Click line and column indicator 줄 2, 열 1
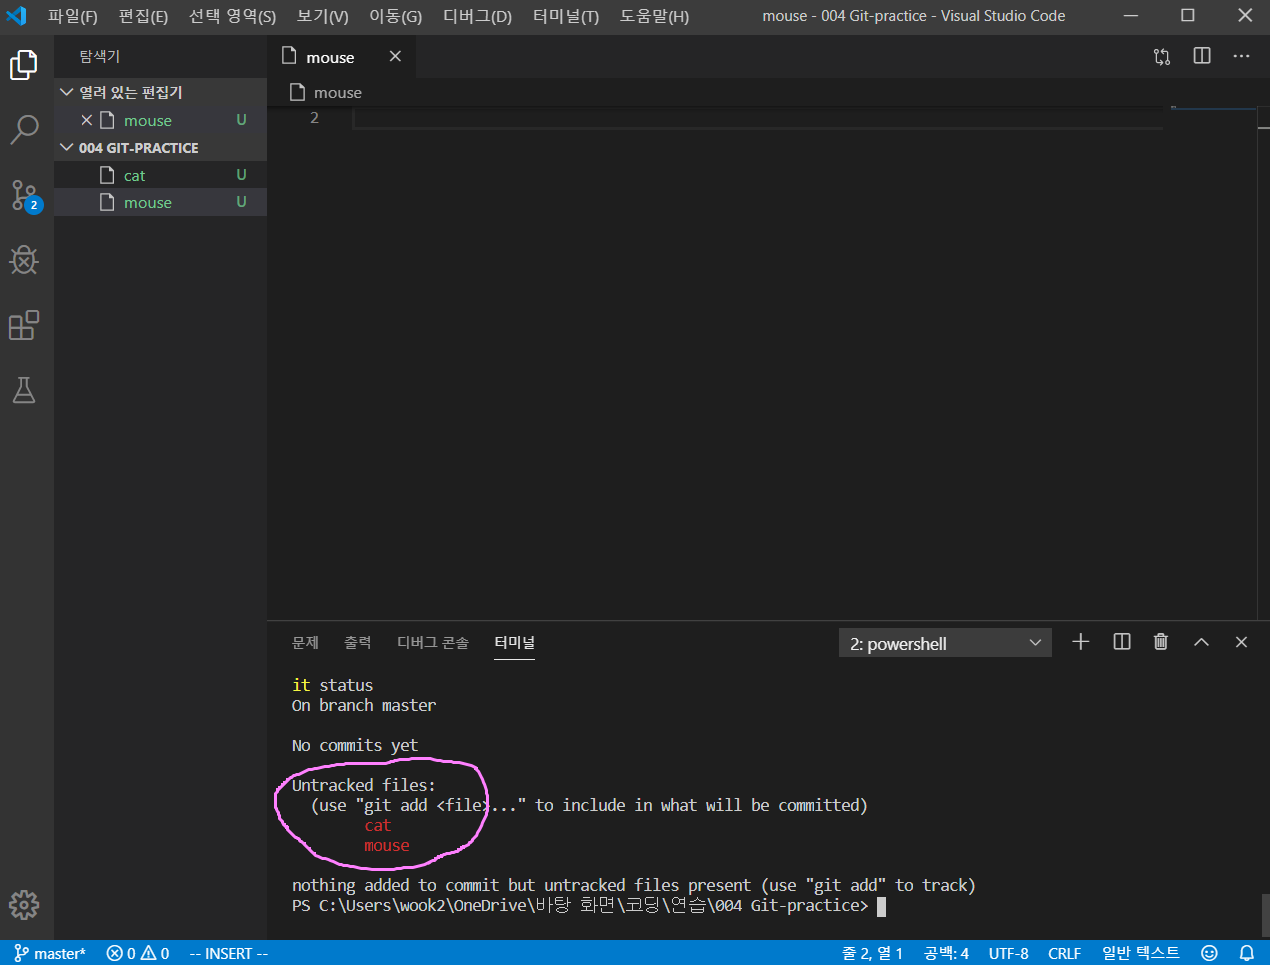1270x965 pixels. pyautogui.click(x=872, y=953)
